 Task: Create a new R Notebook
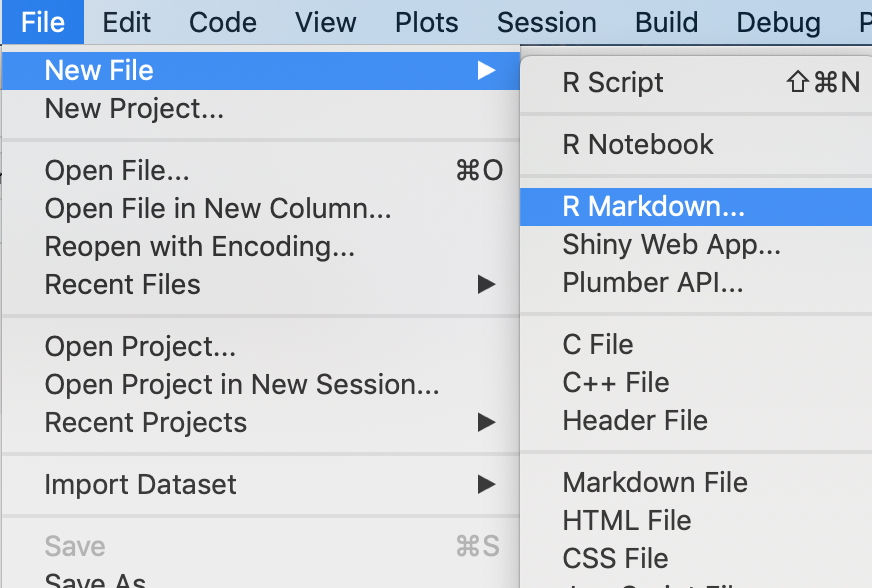coord(638,145)
